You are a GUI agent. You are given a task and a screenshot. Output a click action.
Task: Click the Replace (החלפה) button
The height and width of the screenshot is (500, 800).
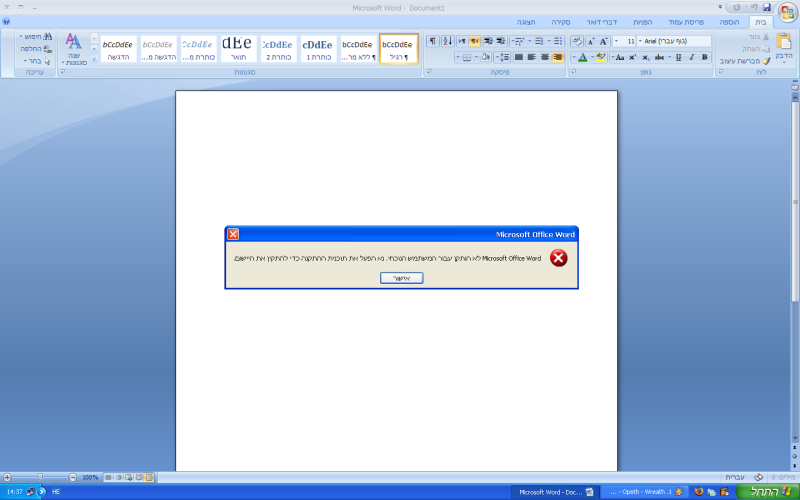[x=36, y=49]
